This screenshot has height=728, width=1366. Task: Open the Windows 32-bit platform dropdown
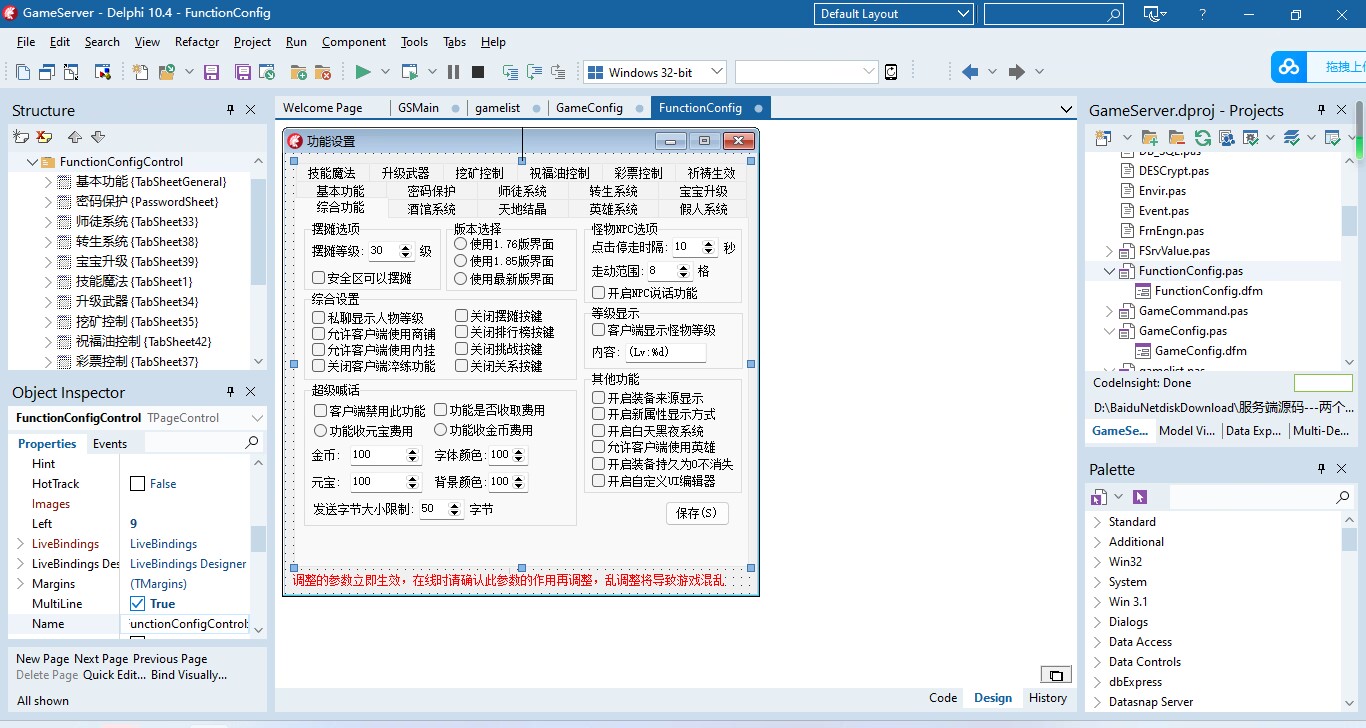click(716, 72)
